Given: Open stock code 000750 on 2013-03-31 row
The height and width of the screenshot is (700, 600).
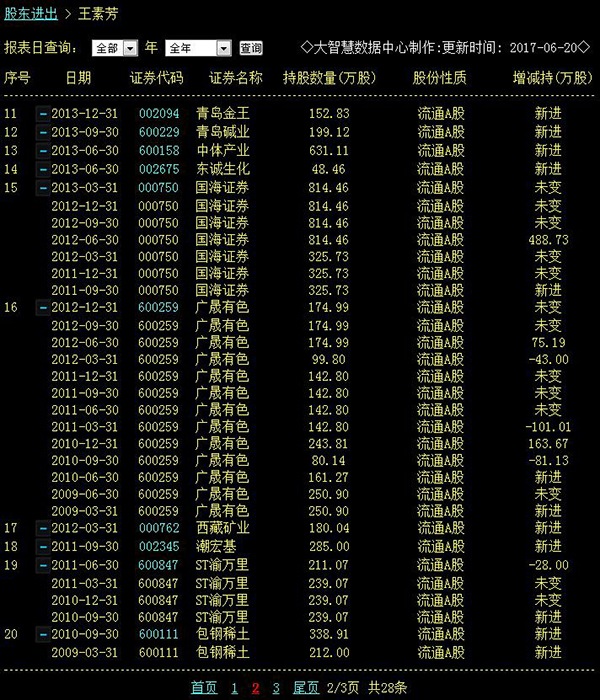Looking at the screenshot, I should coord(158,188).
